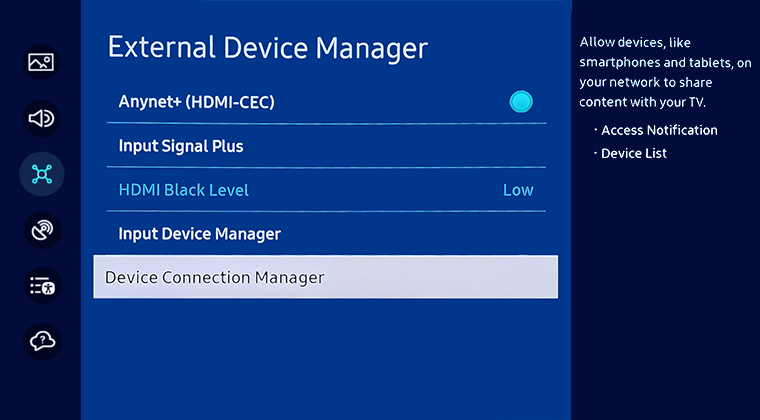The width and height of the screenshot is (760, 420).
Task: Open the General and accessibility list icon
Action: tap(41, 286)
